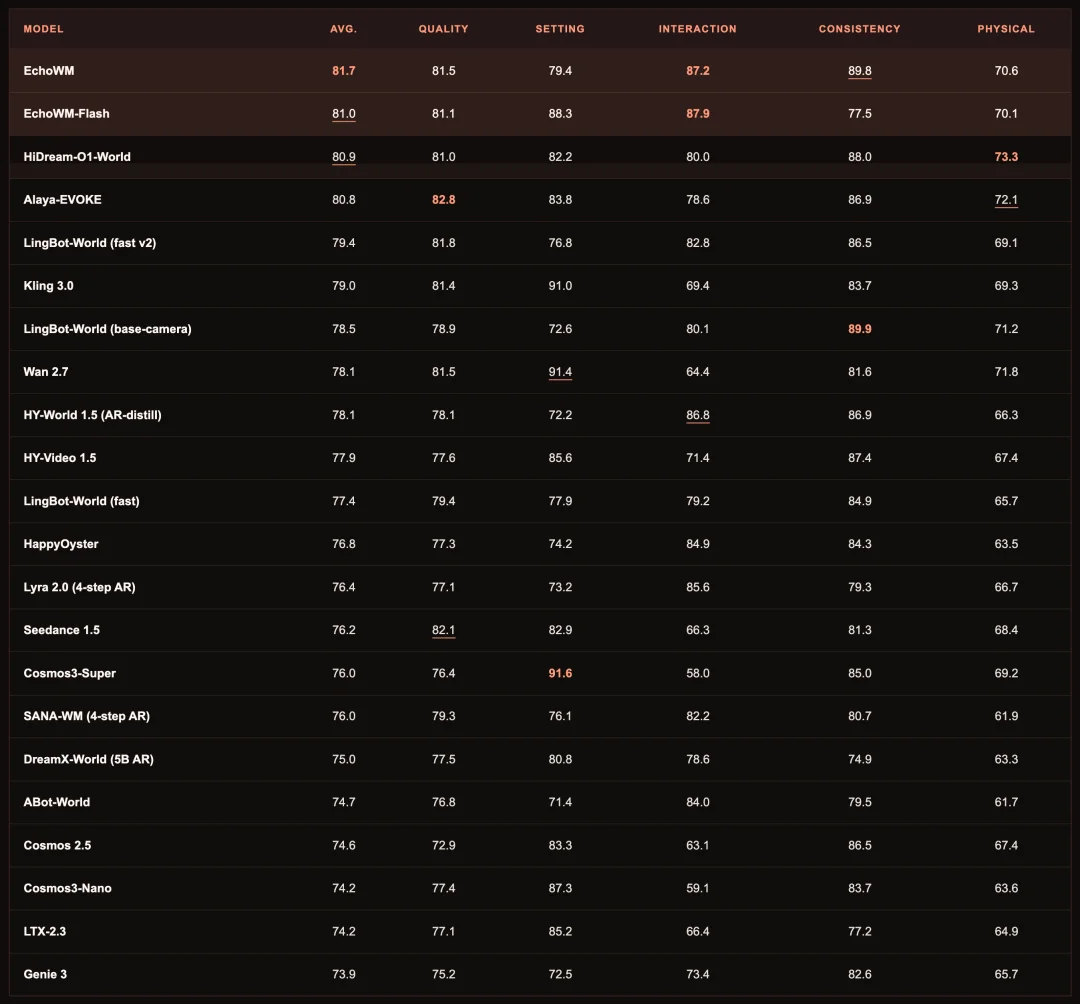Select the Alaya-EVOKE model name
This screenshot has width=1080, height=1004.
[x=63, y=200]
